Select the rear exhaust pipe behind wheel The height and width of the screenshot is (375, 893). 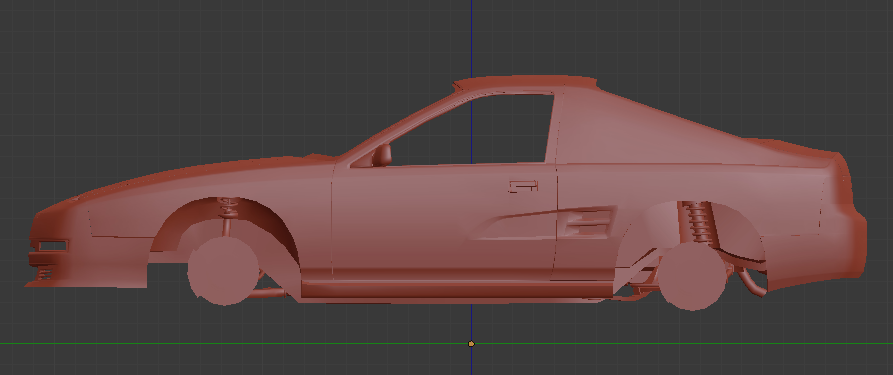(x=751, y=282)
